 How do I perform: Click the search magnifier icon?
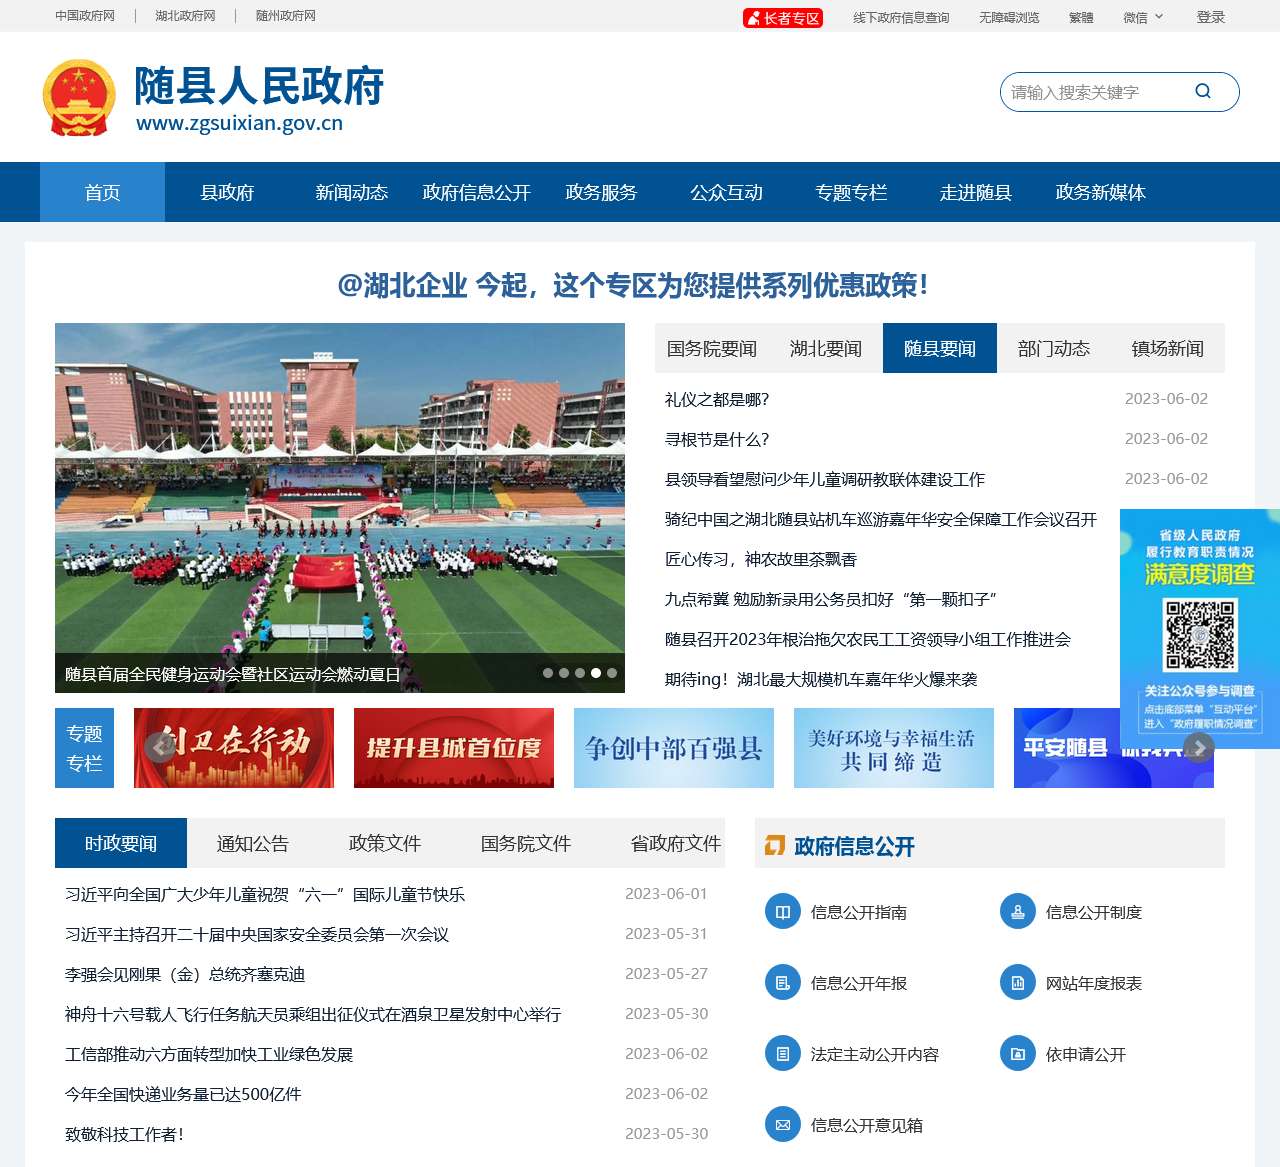[1202, 91]
